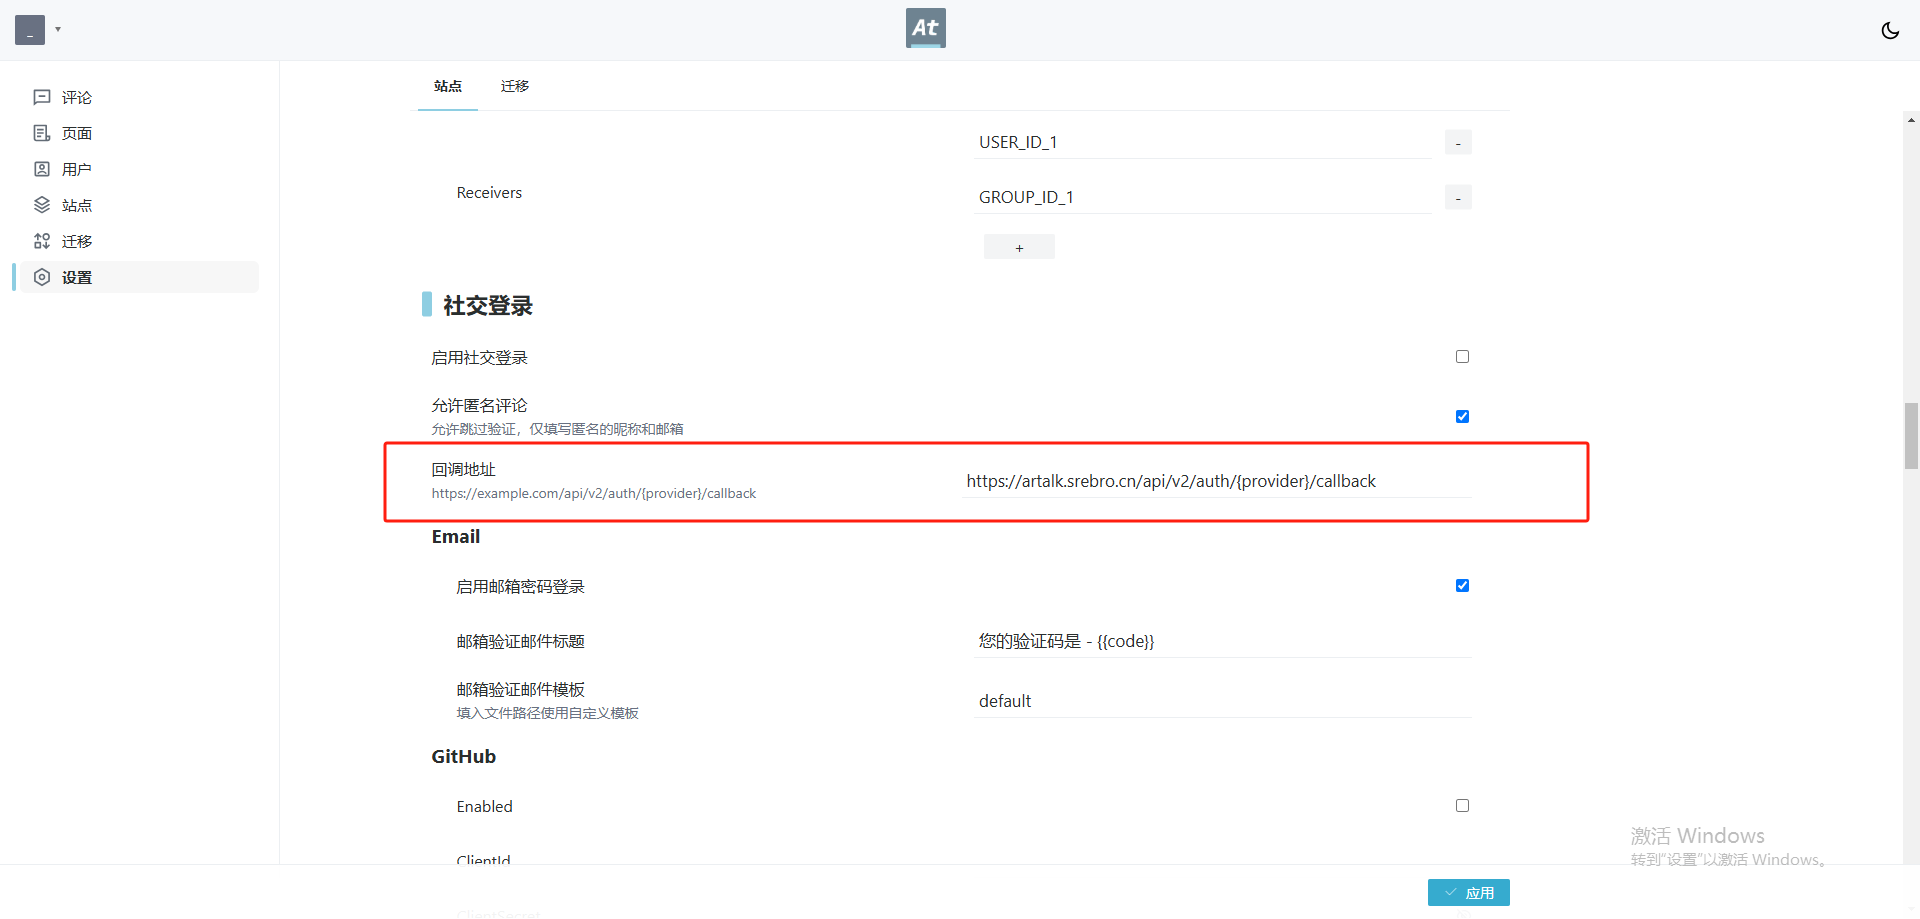Edit the GROUP_ID_1 receiver field
The image size is (1920, 919).
1203,197
